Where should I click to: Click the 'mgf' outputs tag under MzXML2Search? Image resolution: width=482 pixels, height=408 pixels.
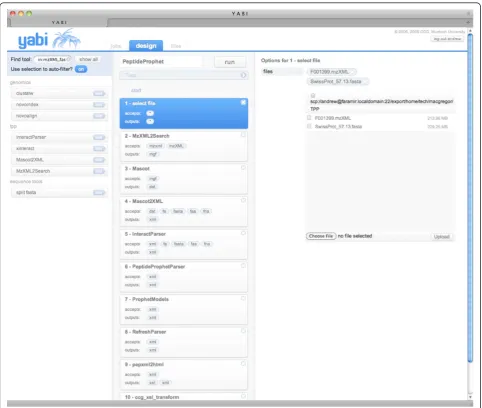153,154
